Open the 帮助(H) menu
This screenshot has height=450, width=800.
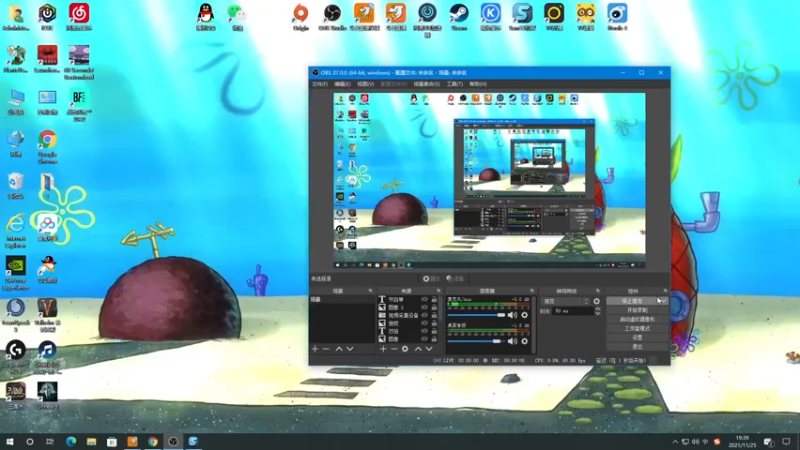[x=478, y=84]
